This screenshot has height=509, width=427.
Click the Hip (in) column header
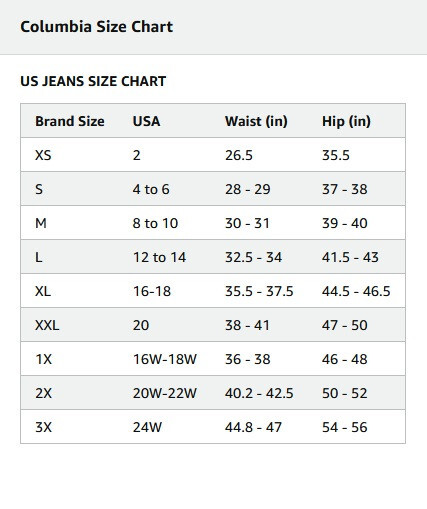tap(346, 121)
